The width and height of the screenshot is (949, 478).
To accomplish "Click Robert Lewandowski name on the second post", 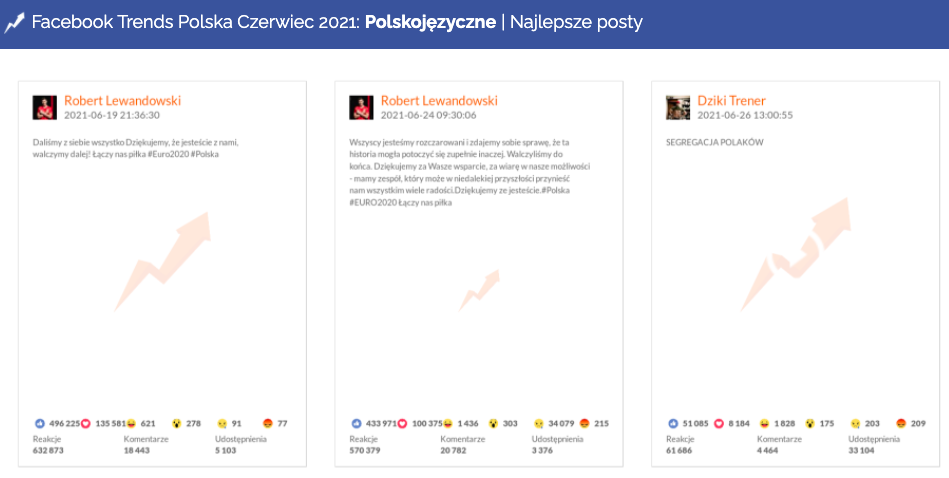I will click(x=439, y=101).
